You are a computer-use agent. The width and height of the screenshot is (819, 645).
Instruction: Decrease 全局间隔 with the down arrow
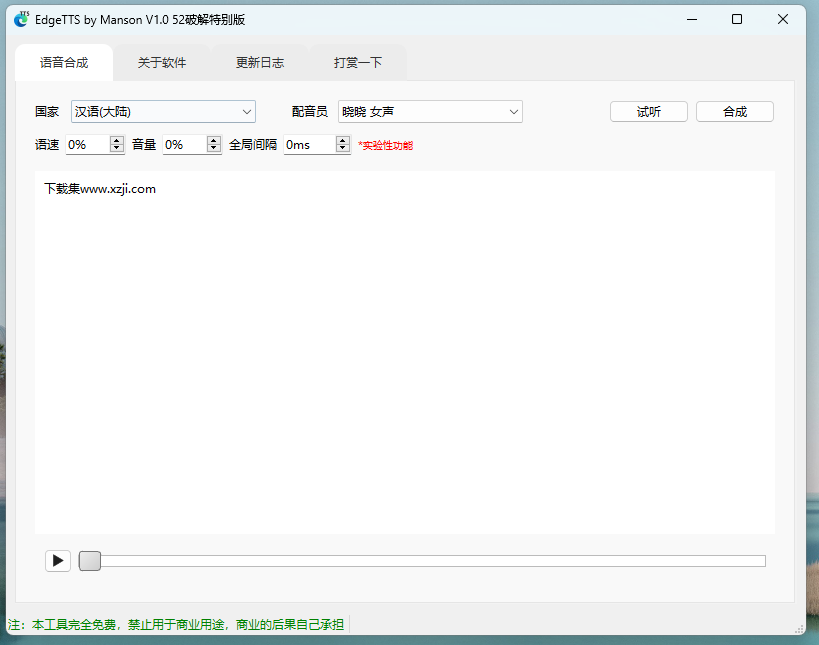point(343,149)
